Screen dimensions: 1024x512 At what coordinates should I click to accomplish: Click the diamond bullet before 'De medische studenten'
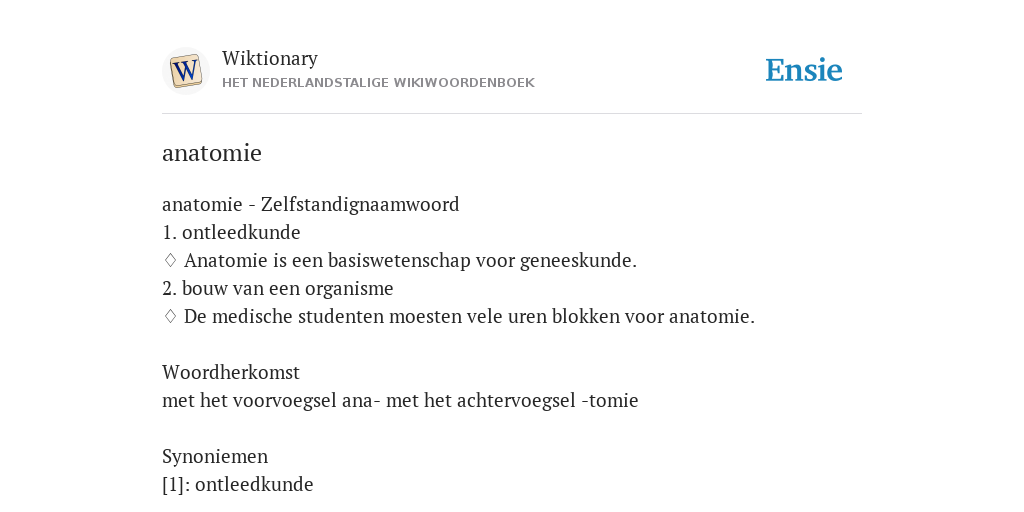point(170,317)
